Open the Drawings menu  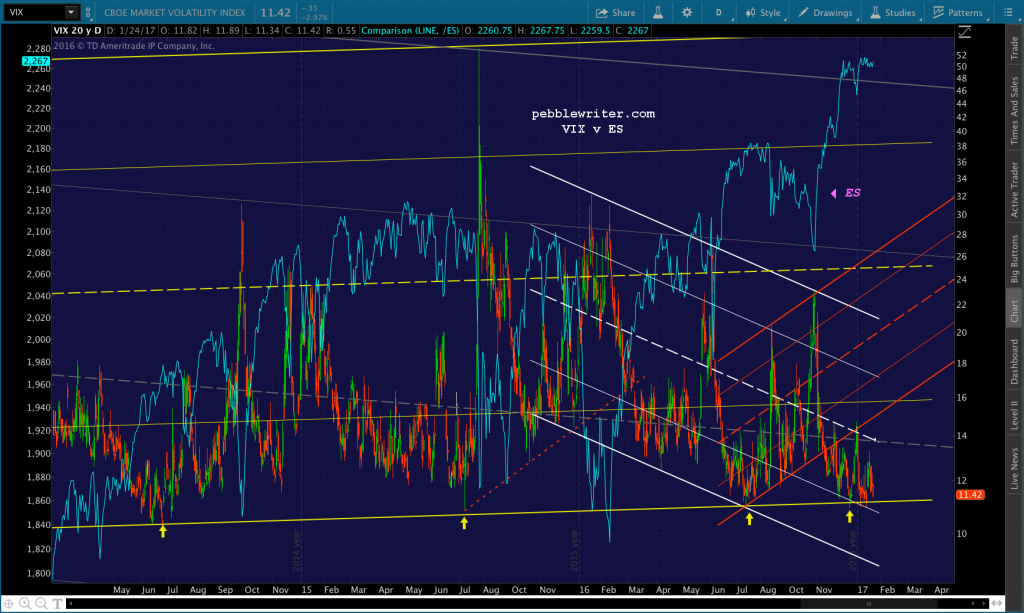(x=825, y=12)
